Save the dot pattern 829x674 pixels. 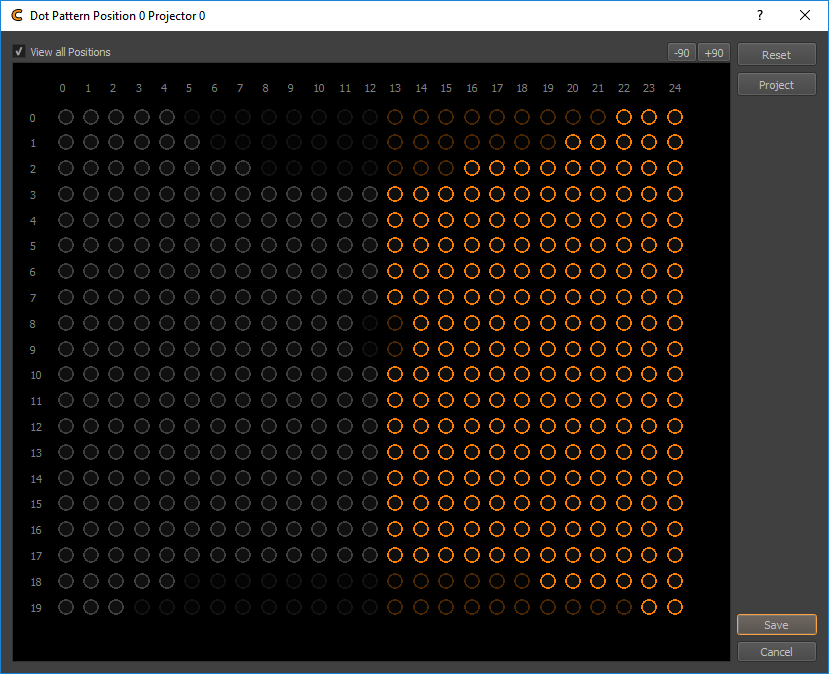[776, 625]
